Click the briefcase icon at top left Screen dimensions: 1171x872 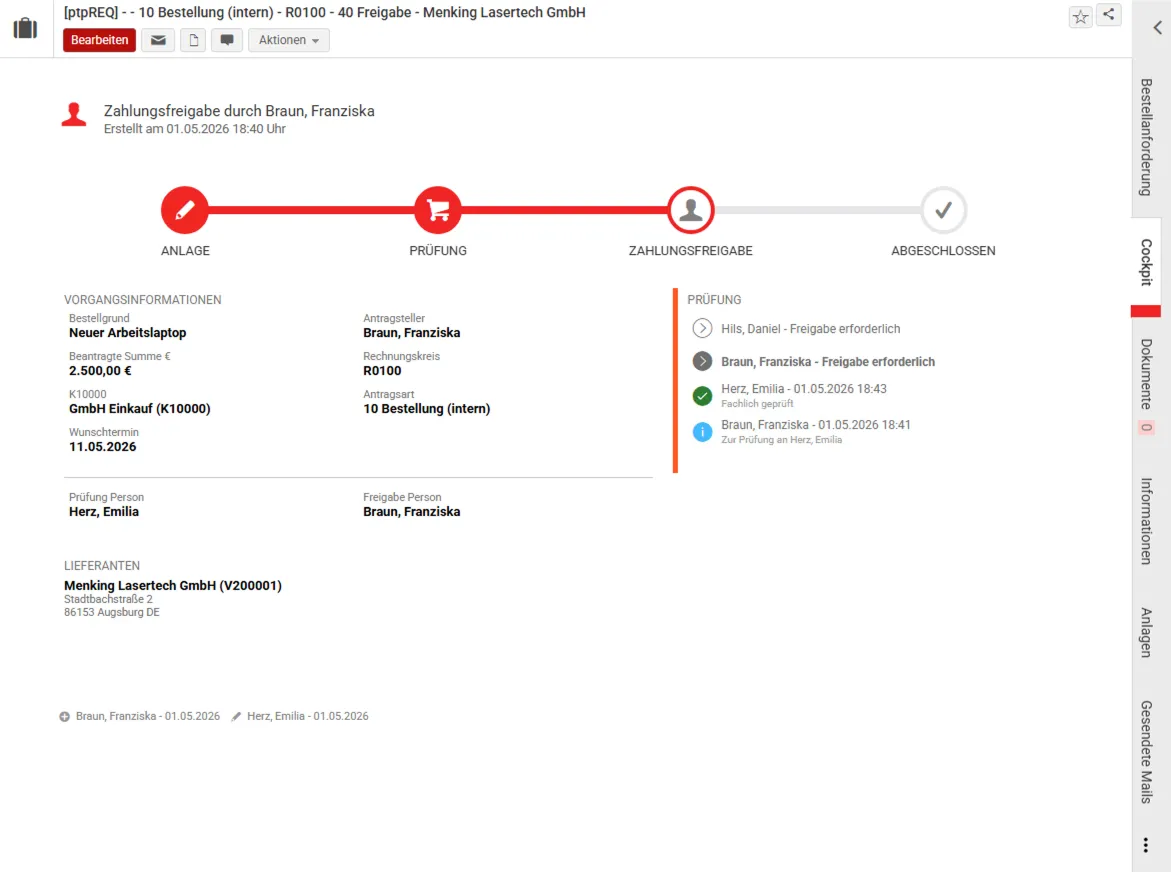[25, 28]
